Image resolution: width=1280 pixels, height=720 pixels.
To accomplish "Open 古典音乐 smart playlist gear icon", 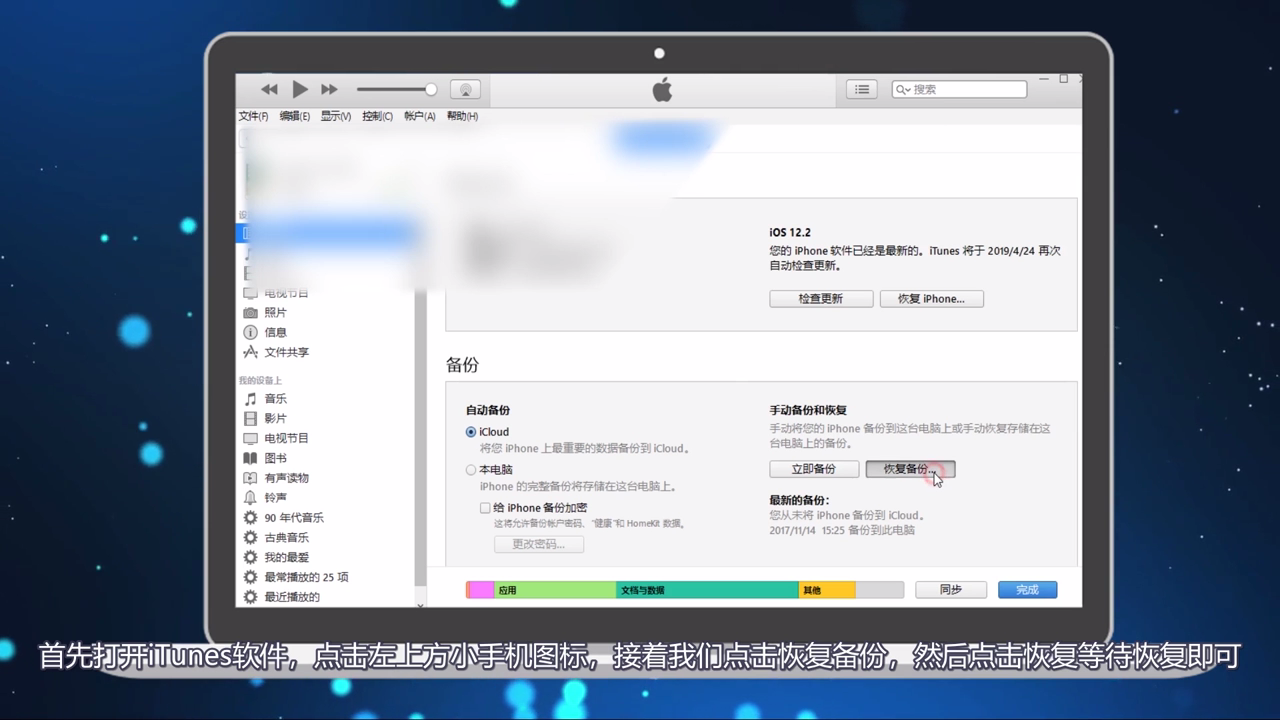I will pyautogui.click(x=251, y=537).
